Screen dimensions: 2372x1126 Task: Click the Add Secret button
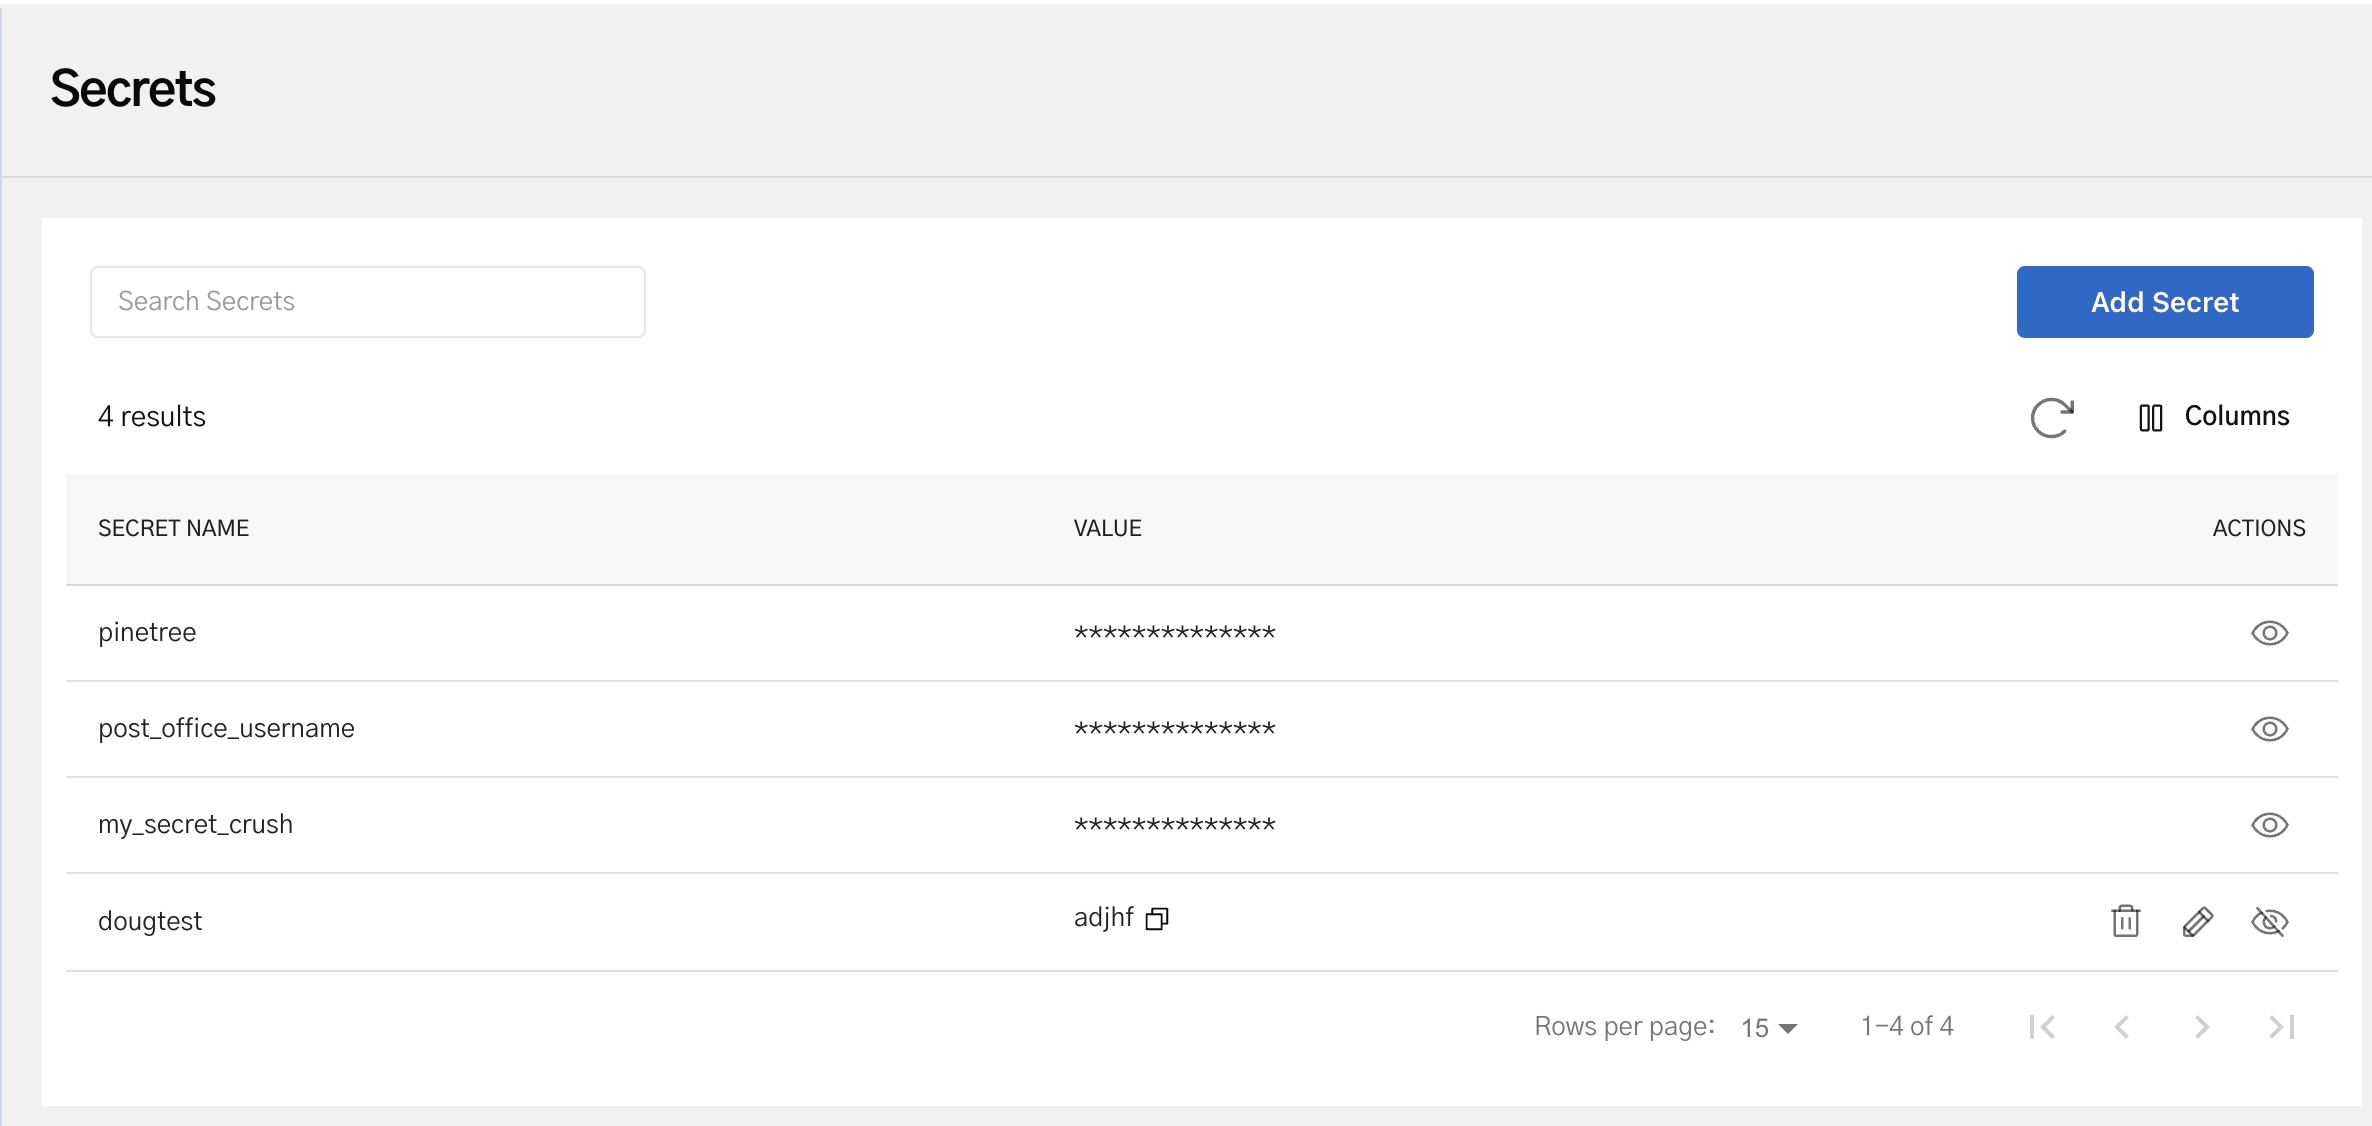(x=2164, y=301)
